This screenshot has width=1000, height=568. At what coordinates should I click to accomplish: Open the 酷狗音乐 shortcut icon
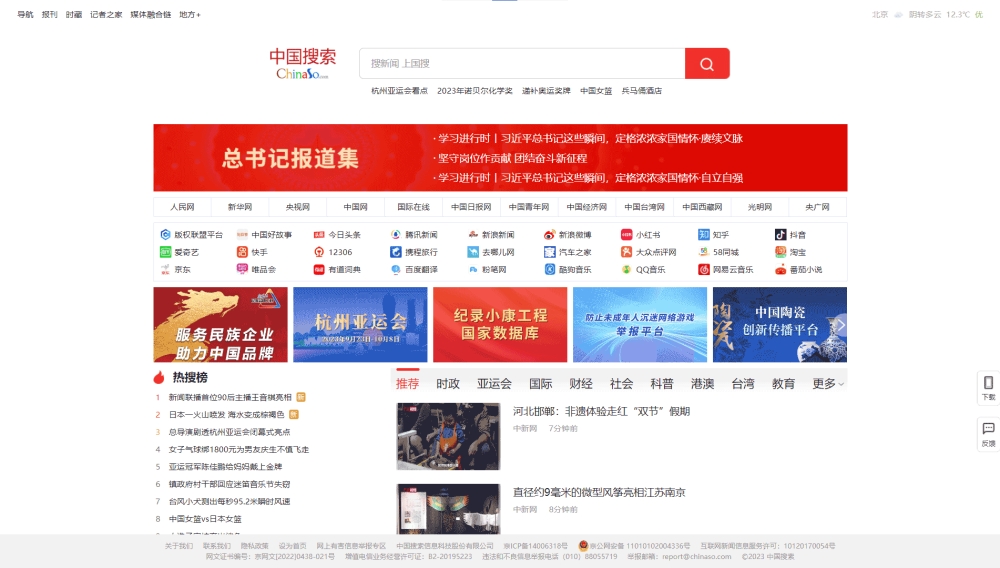[549, 269]
